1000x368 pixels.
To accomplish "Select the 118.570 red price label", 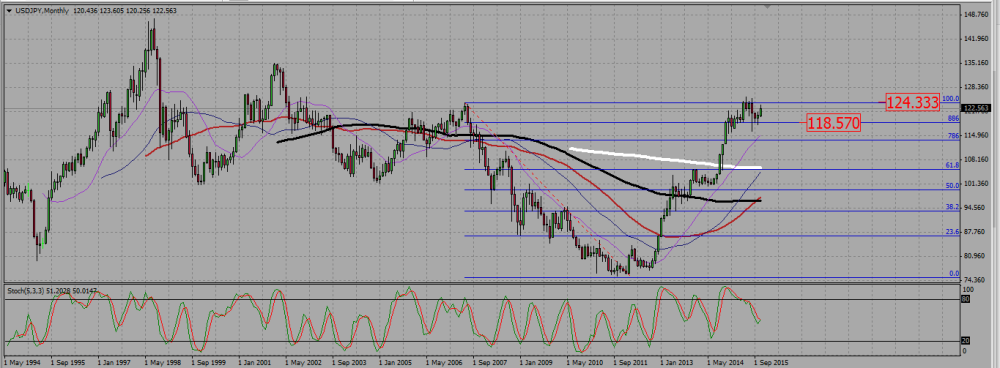I will 834,122.
